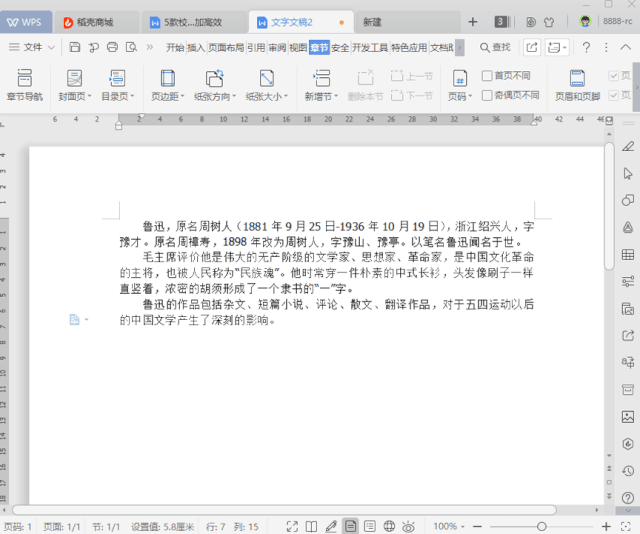The image size is (640, 534).
Task: Click the zoom in plus button
Action: click(606, 527)
